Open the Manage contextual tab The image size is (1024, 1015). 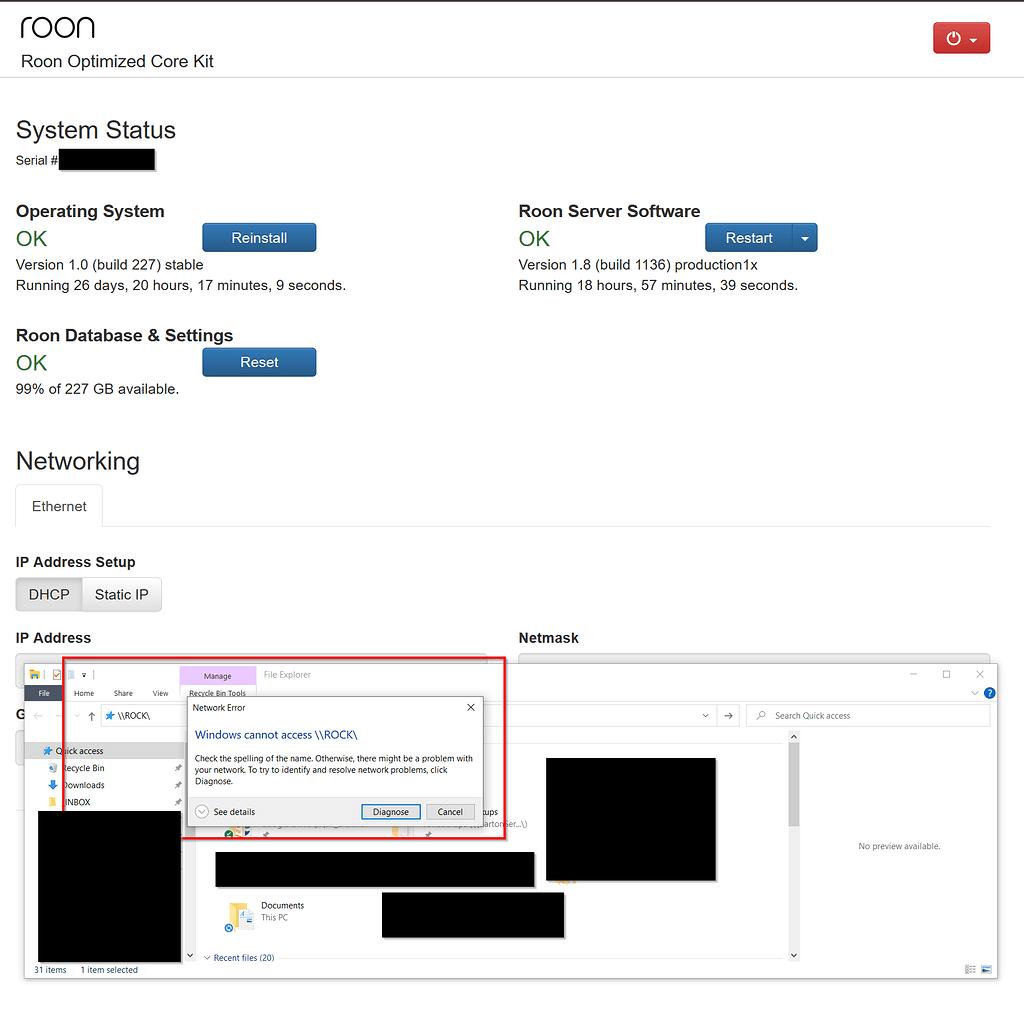click(217, 676)
